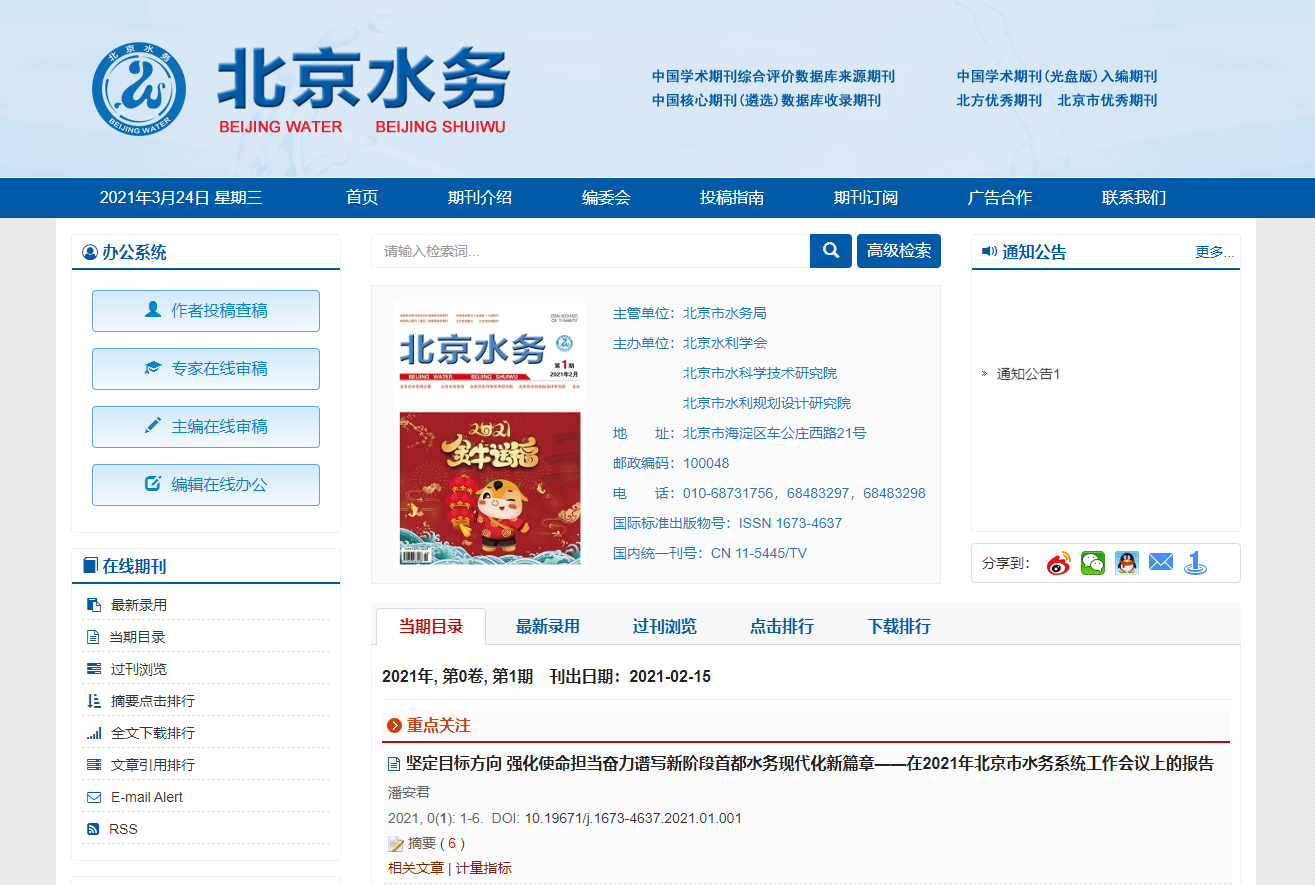Click the RSS feed icon
Viewport: 1315px width, 885px height.
(x=93, y=829)
